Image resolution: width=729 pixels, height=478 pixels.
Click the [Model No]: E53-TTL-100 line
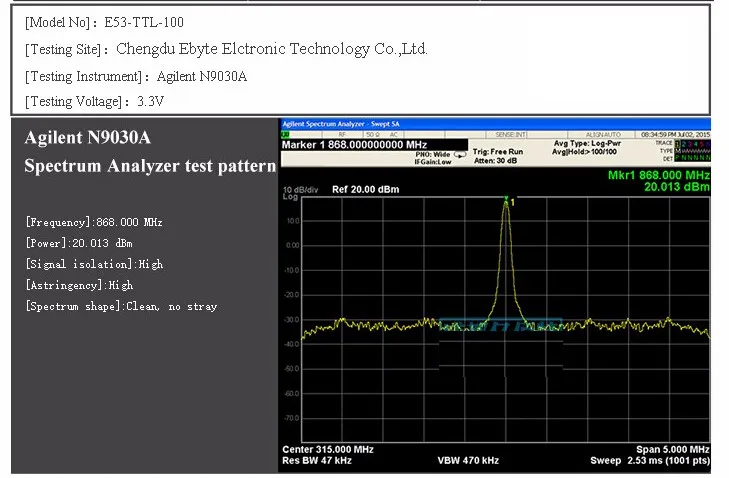coord(104,22)
